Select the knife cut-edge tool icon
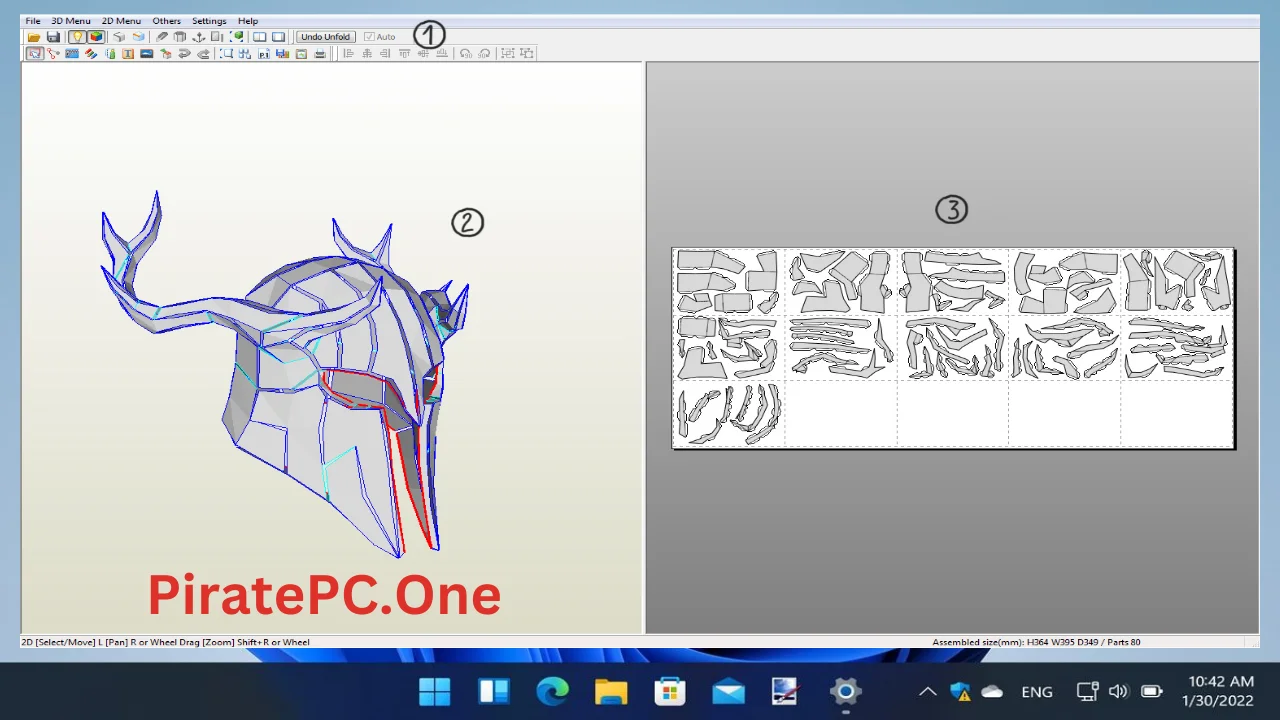Image resolution: width=1280 pixels, height=720 pixels. [x=162, y=37]
